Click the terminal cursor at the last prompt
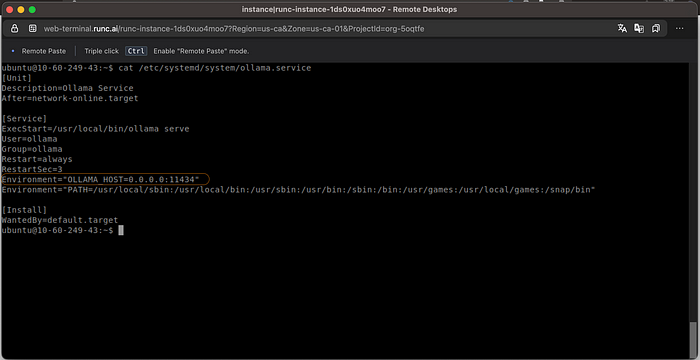This screenshot has height=360, width=700. coord(121,230)
